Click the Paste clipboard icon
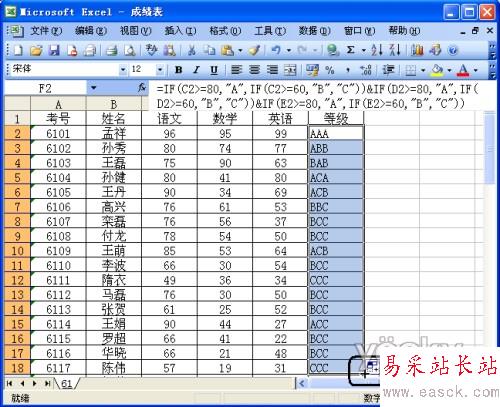 [228, 50]
